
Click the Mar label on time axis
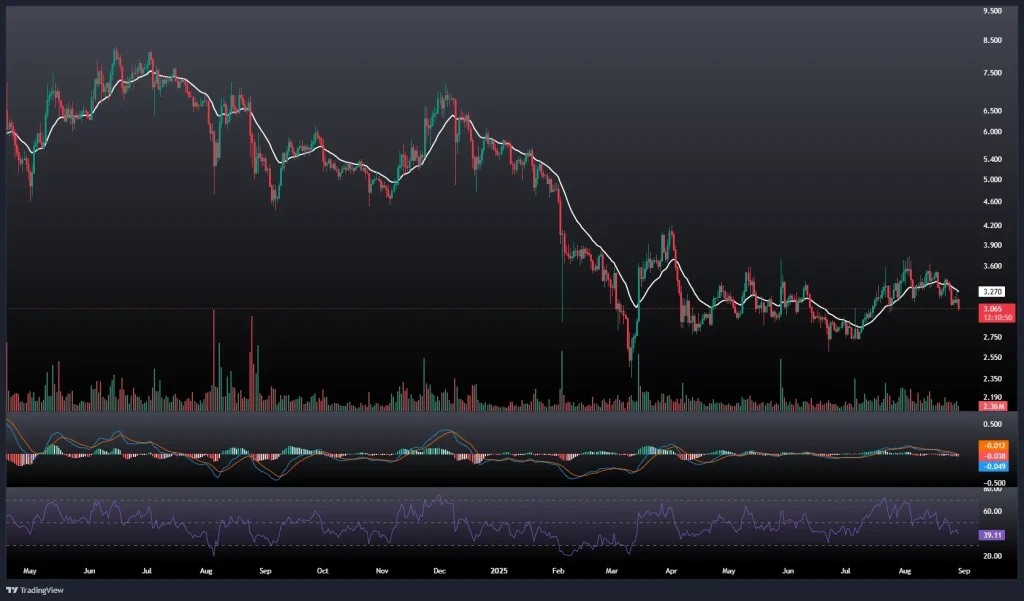[x=612, y=574]
